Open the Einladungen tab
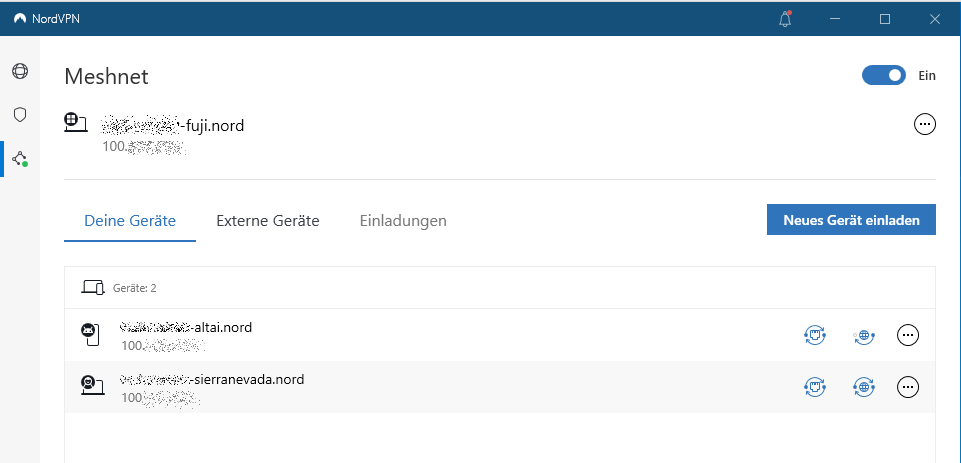Viewport: 961px width, 463px height. [x=403, y=221]
